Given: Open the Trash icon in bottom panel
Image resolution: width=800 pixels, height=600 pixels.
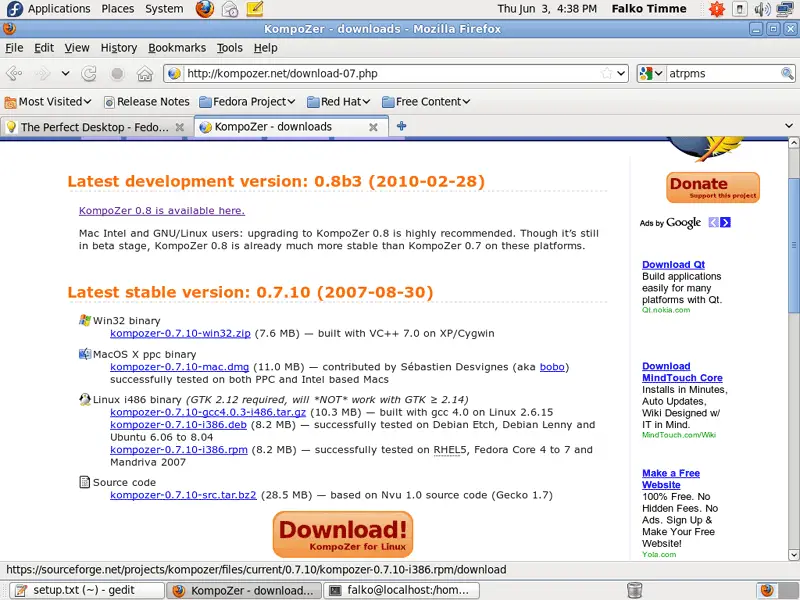Looking at the screenshot, I should coord(634,590).
